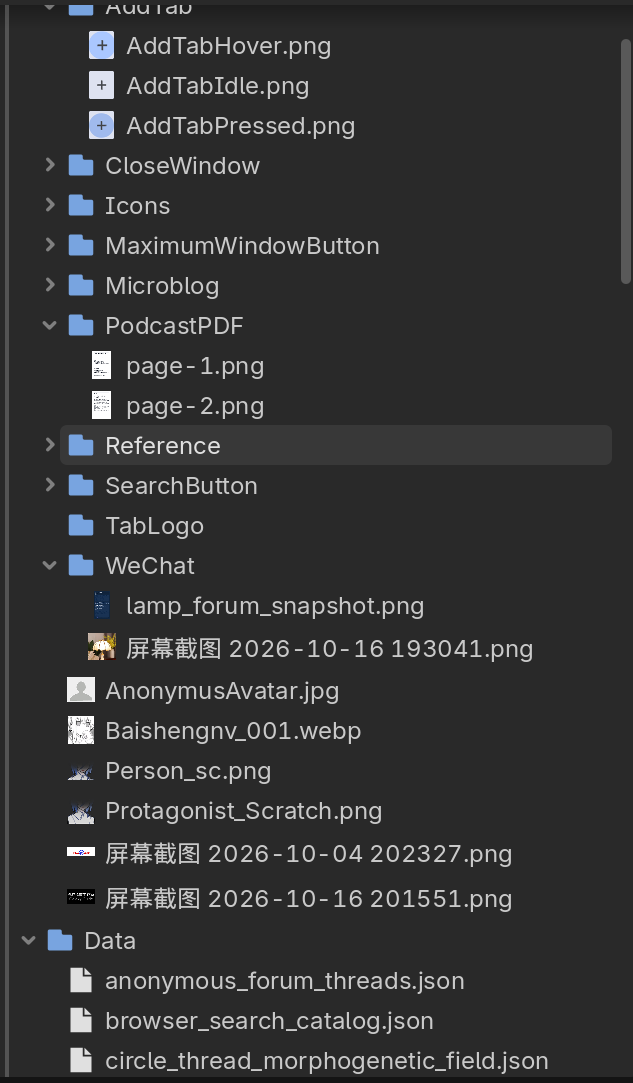Click the Microblog folder icon
The height and width of the screenshot is (1083, 633).
81,286
